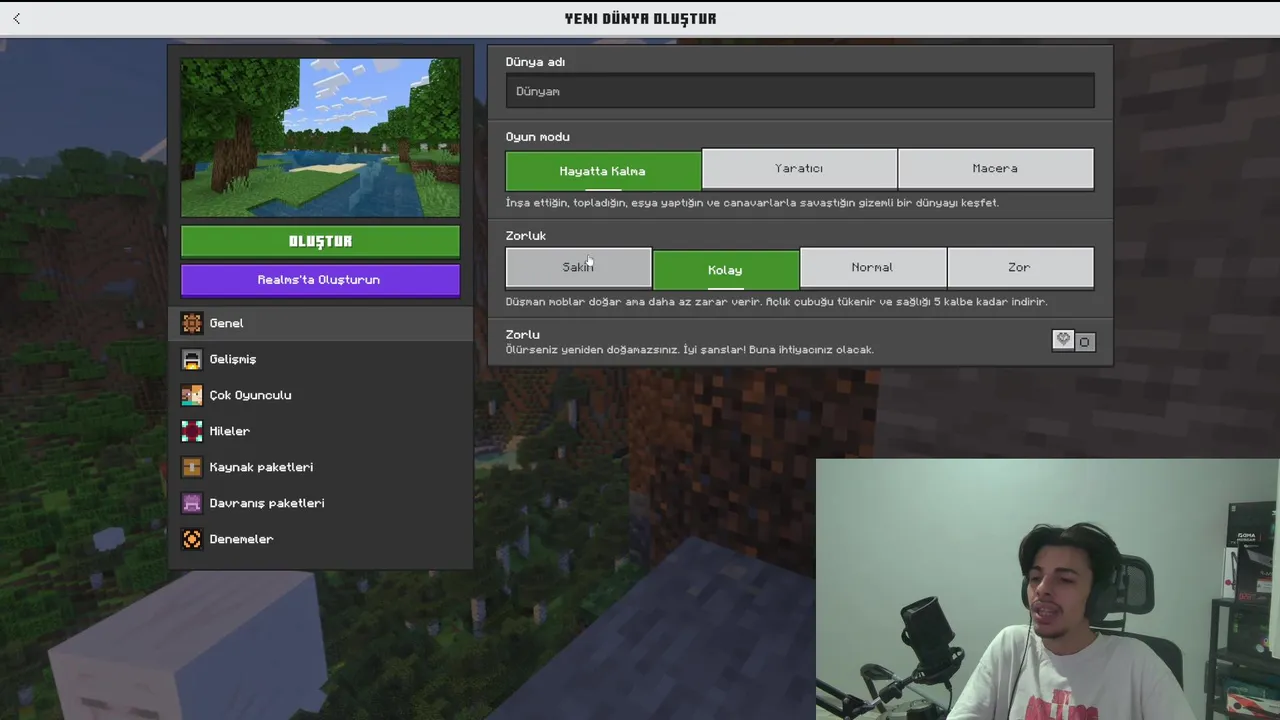
Task: Set difficulty to Sakin
Action: (x=578, y=267)
